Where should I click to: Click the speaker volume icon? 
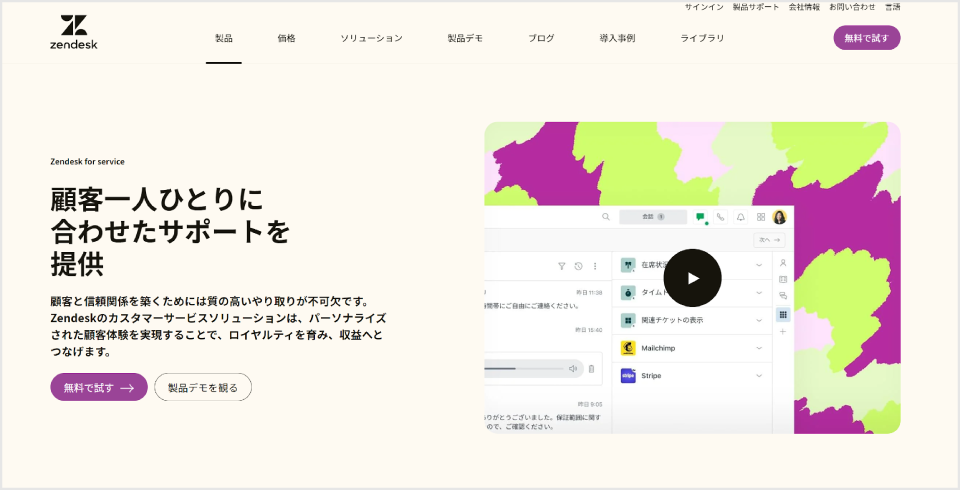[x=573, y=369]
